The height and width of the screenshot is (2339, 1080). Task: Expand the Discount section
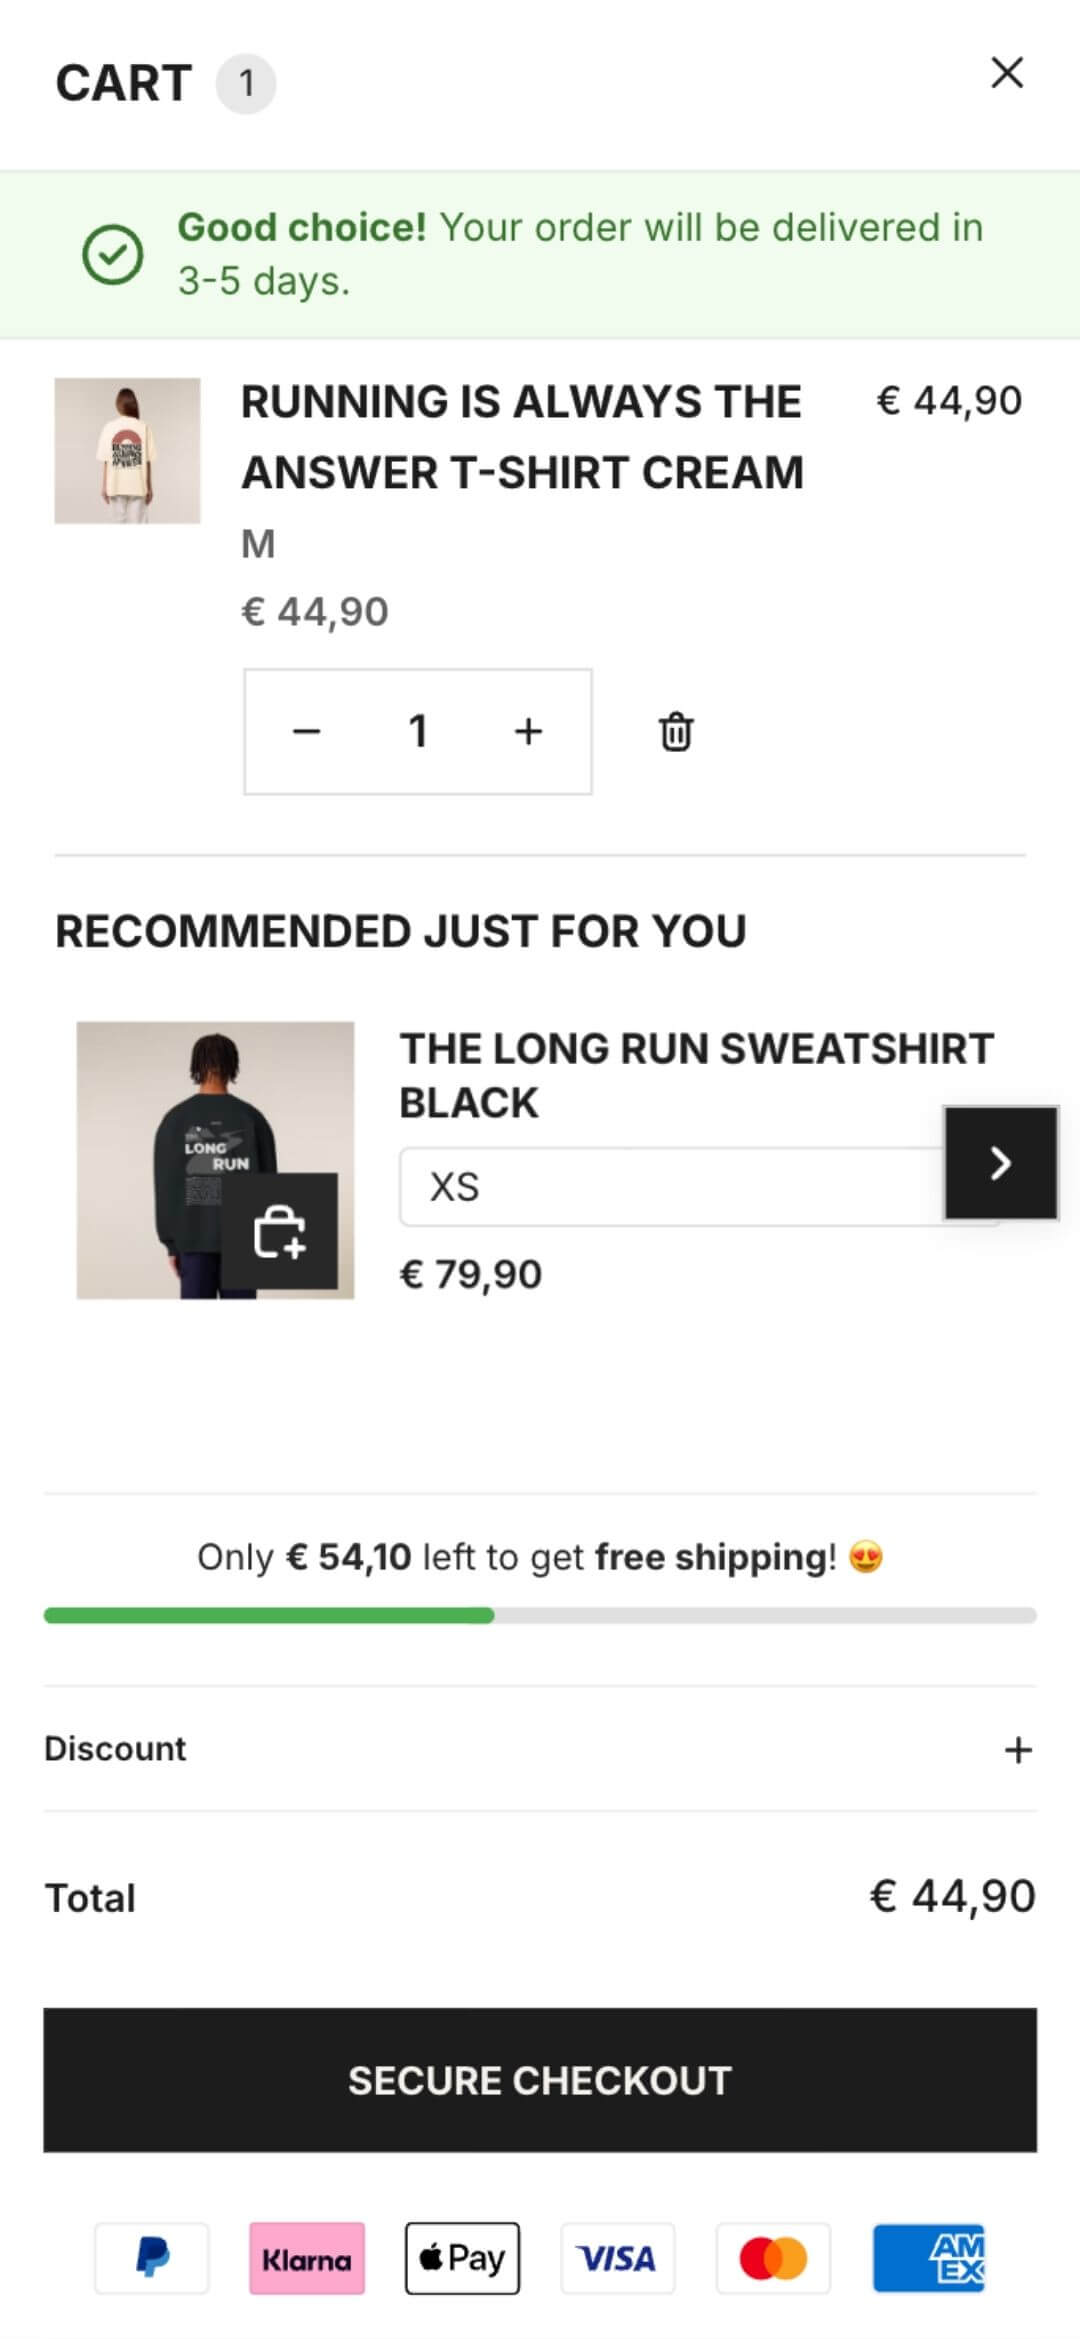click(1017, 1749)
